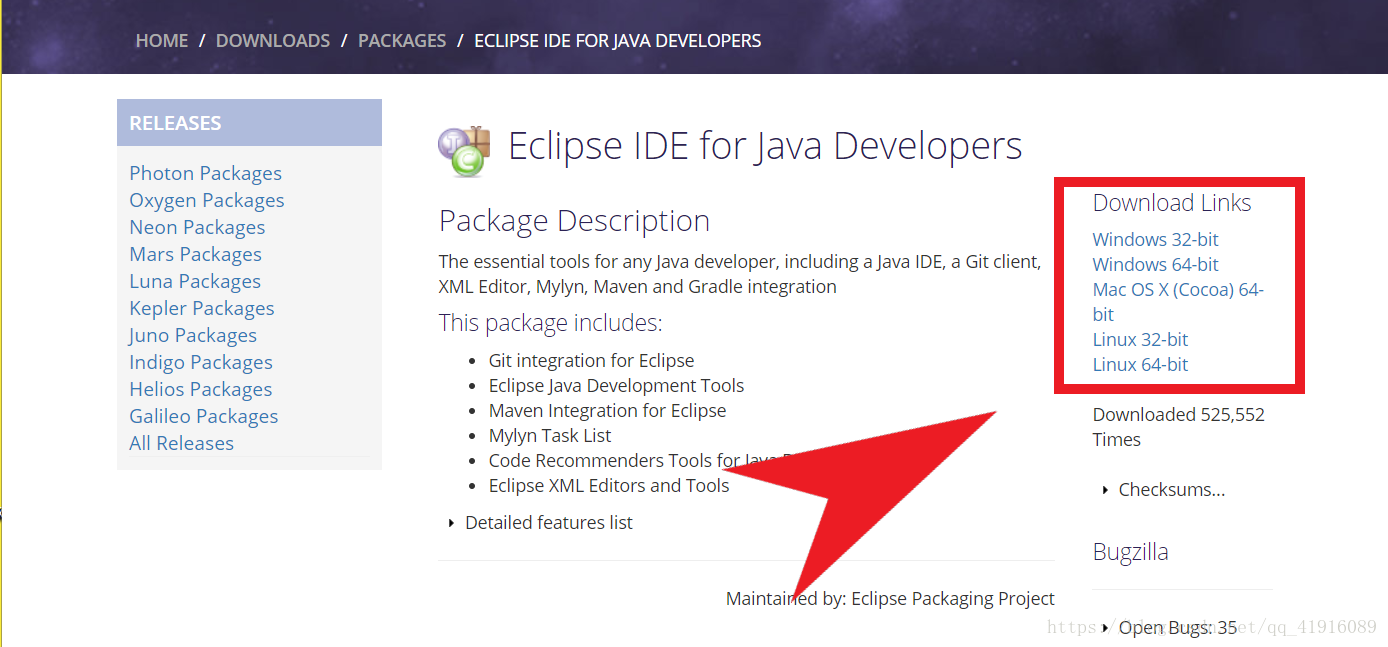Image resolution: width=1388 pixels, height=647 pixels.
Task: Open Neon Packages releases
Action: tap(197, 227)
